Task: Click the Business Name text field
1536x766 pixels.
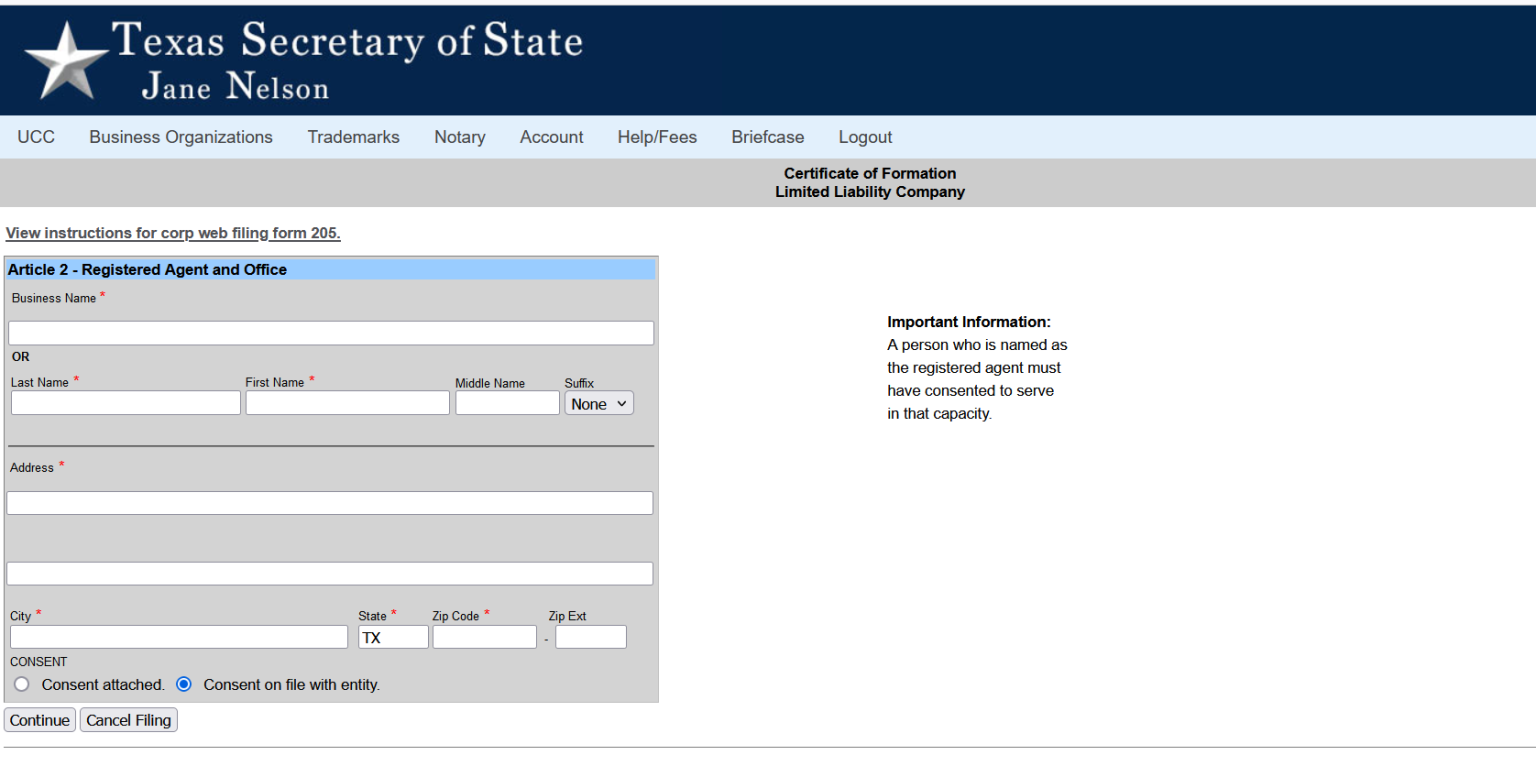Action: 331,333
